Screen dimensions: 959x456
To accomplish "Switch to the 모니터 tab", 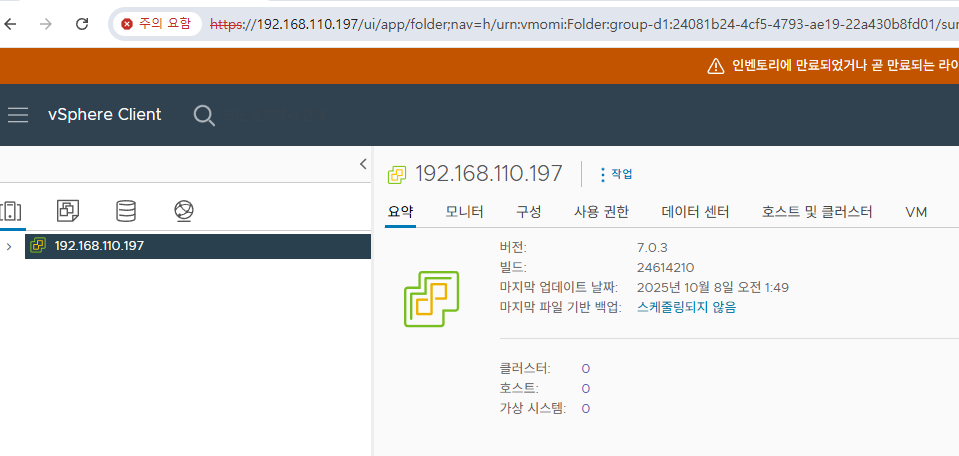I will (x=465, y=212).
